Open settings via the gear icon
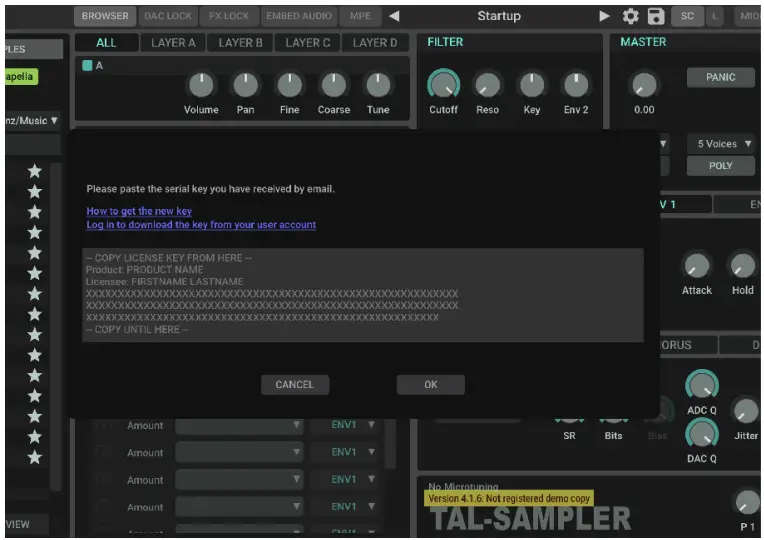The width and height of the screenshot is (764, 540). click(x=630, y=16)
